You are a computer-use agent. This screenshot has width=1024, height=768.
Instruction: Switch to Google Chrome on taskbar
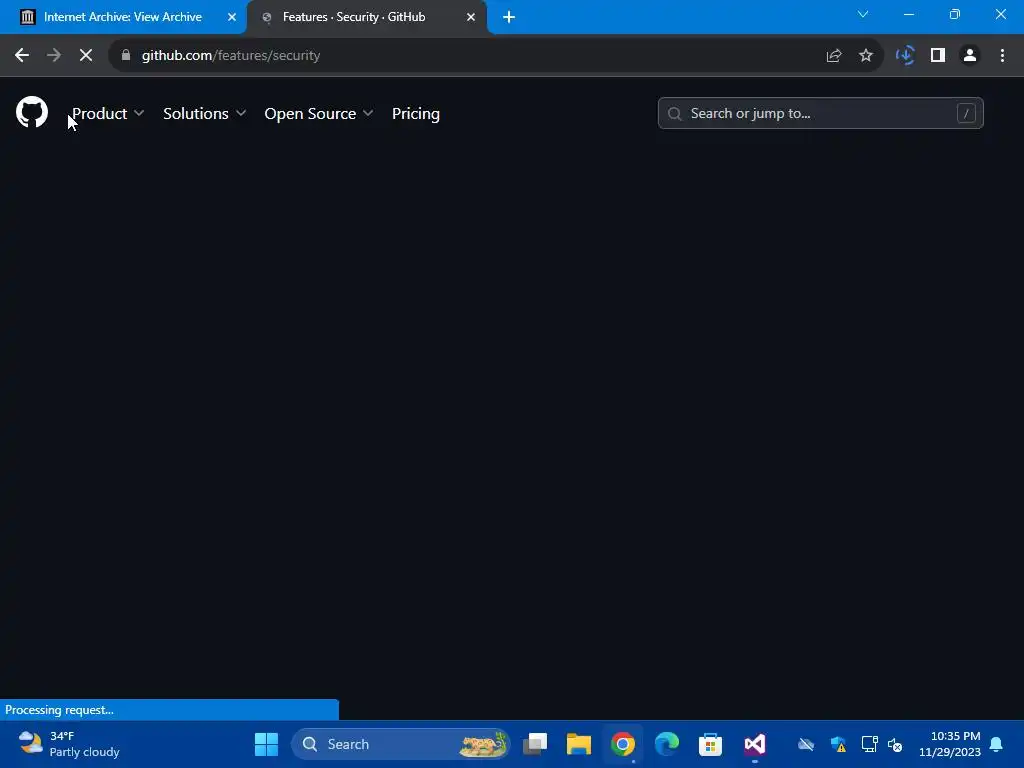(x=623, y=744)
